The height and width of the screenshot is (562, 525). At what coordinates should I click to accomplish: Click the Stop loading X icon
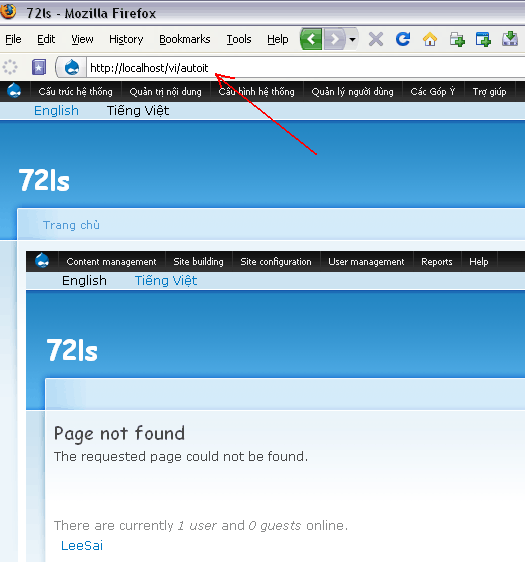376,39
